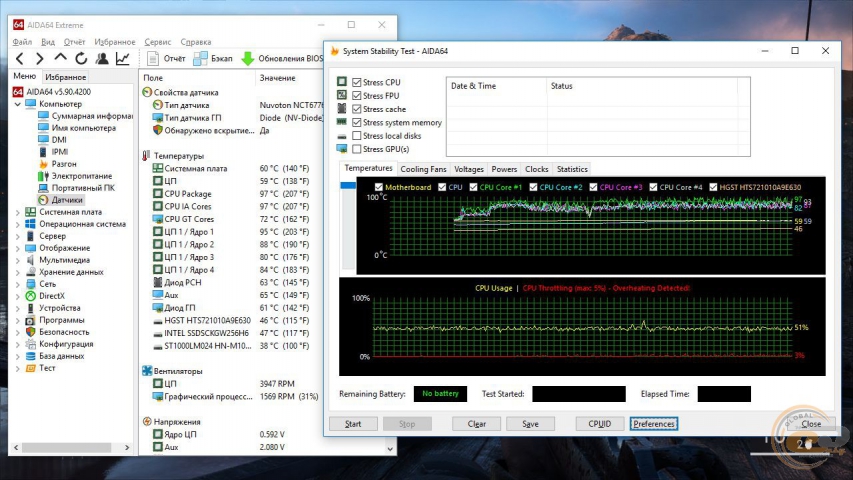853x480 pixels.
Task: Enable the Stress GPU(s) checkbox
Action: (x=357, y=149)
